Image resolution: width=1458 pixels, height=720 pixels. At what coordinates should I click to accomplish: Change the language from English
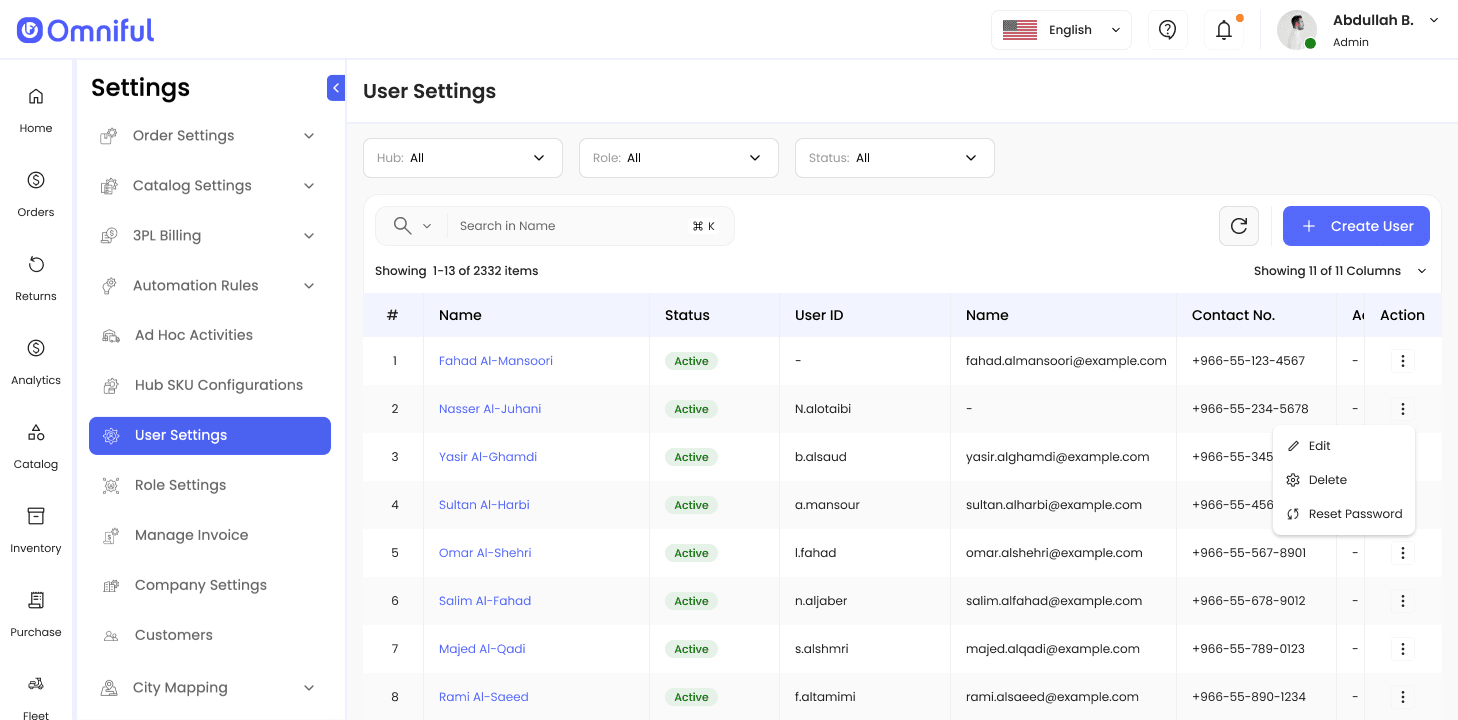pos(1061,30)
